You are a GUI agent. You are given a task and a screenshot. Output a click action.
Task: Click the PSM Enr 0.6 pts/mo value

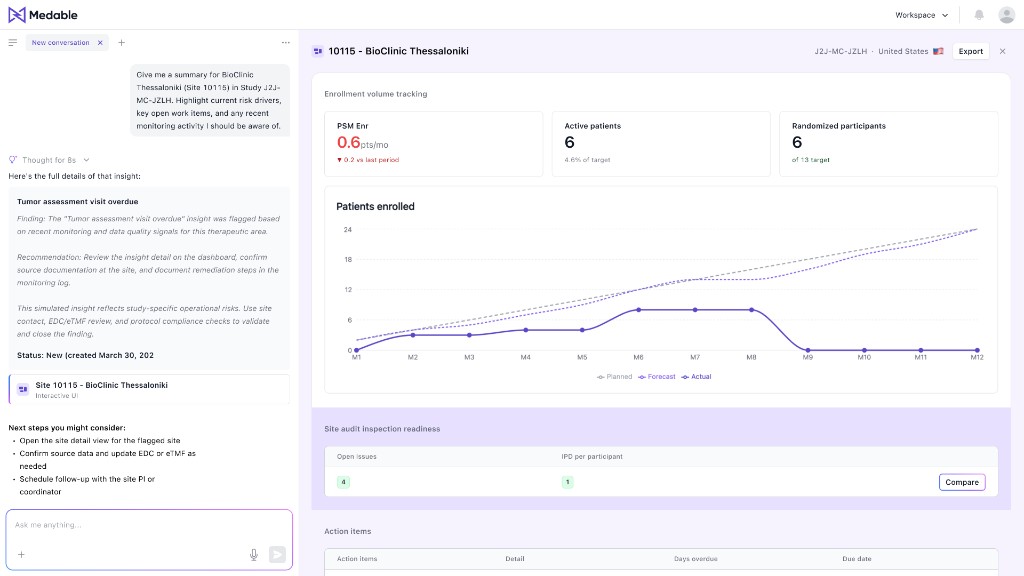click(362, 142)
